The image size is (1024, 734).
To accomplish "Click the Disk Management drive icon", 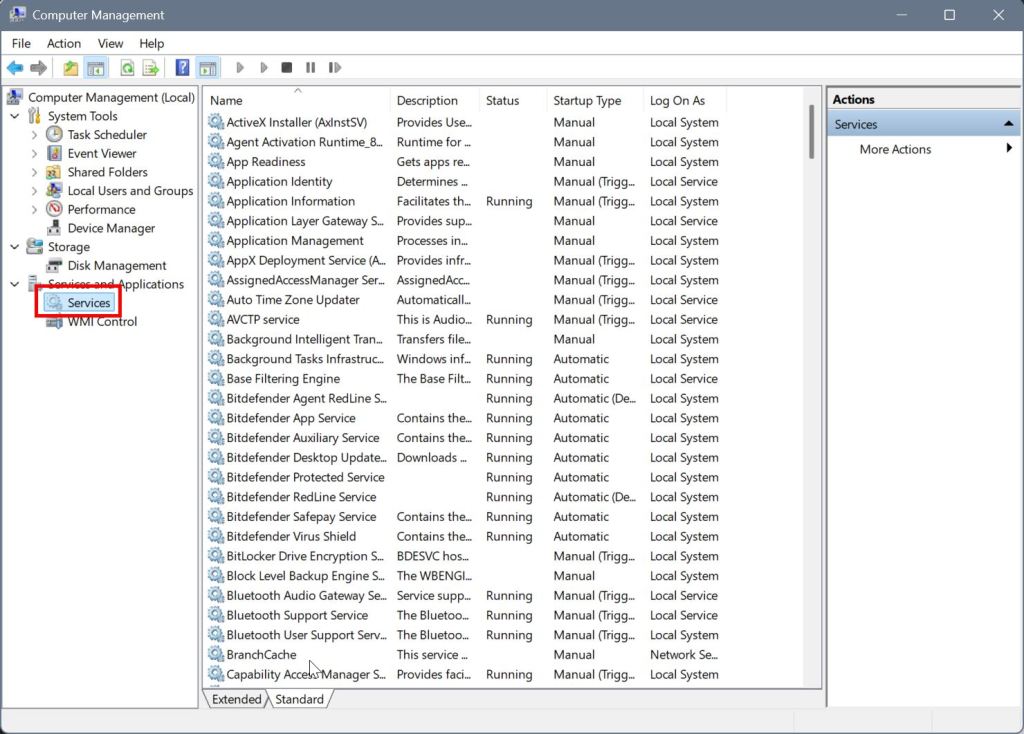I will [54, 265].
